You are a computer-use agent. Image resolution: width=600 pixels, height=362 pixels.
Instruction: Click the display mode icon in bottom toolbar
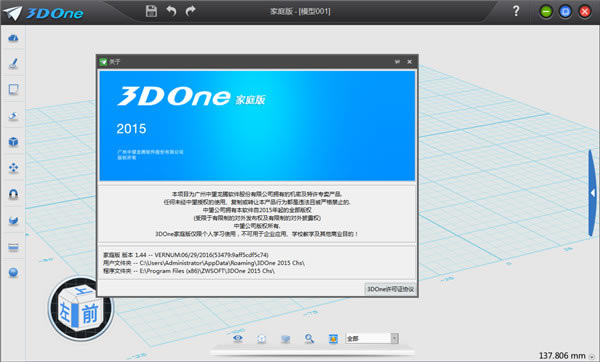pyautogui.click(x=285, y=339)
